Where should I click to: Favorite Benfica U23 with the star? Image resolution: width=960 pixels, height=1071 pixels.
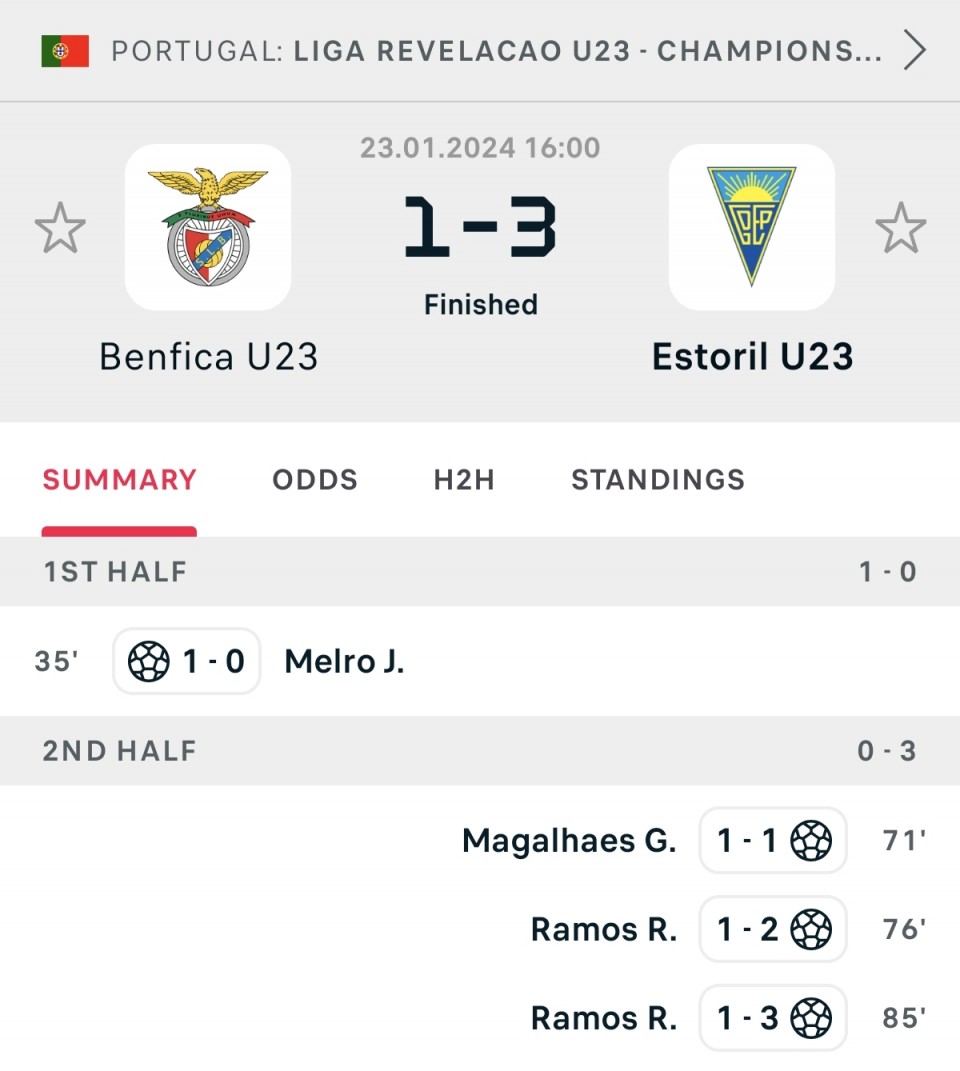60,228
